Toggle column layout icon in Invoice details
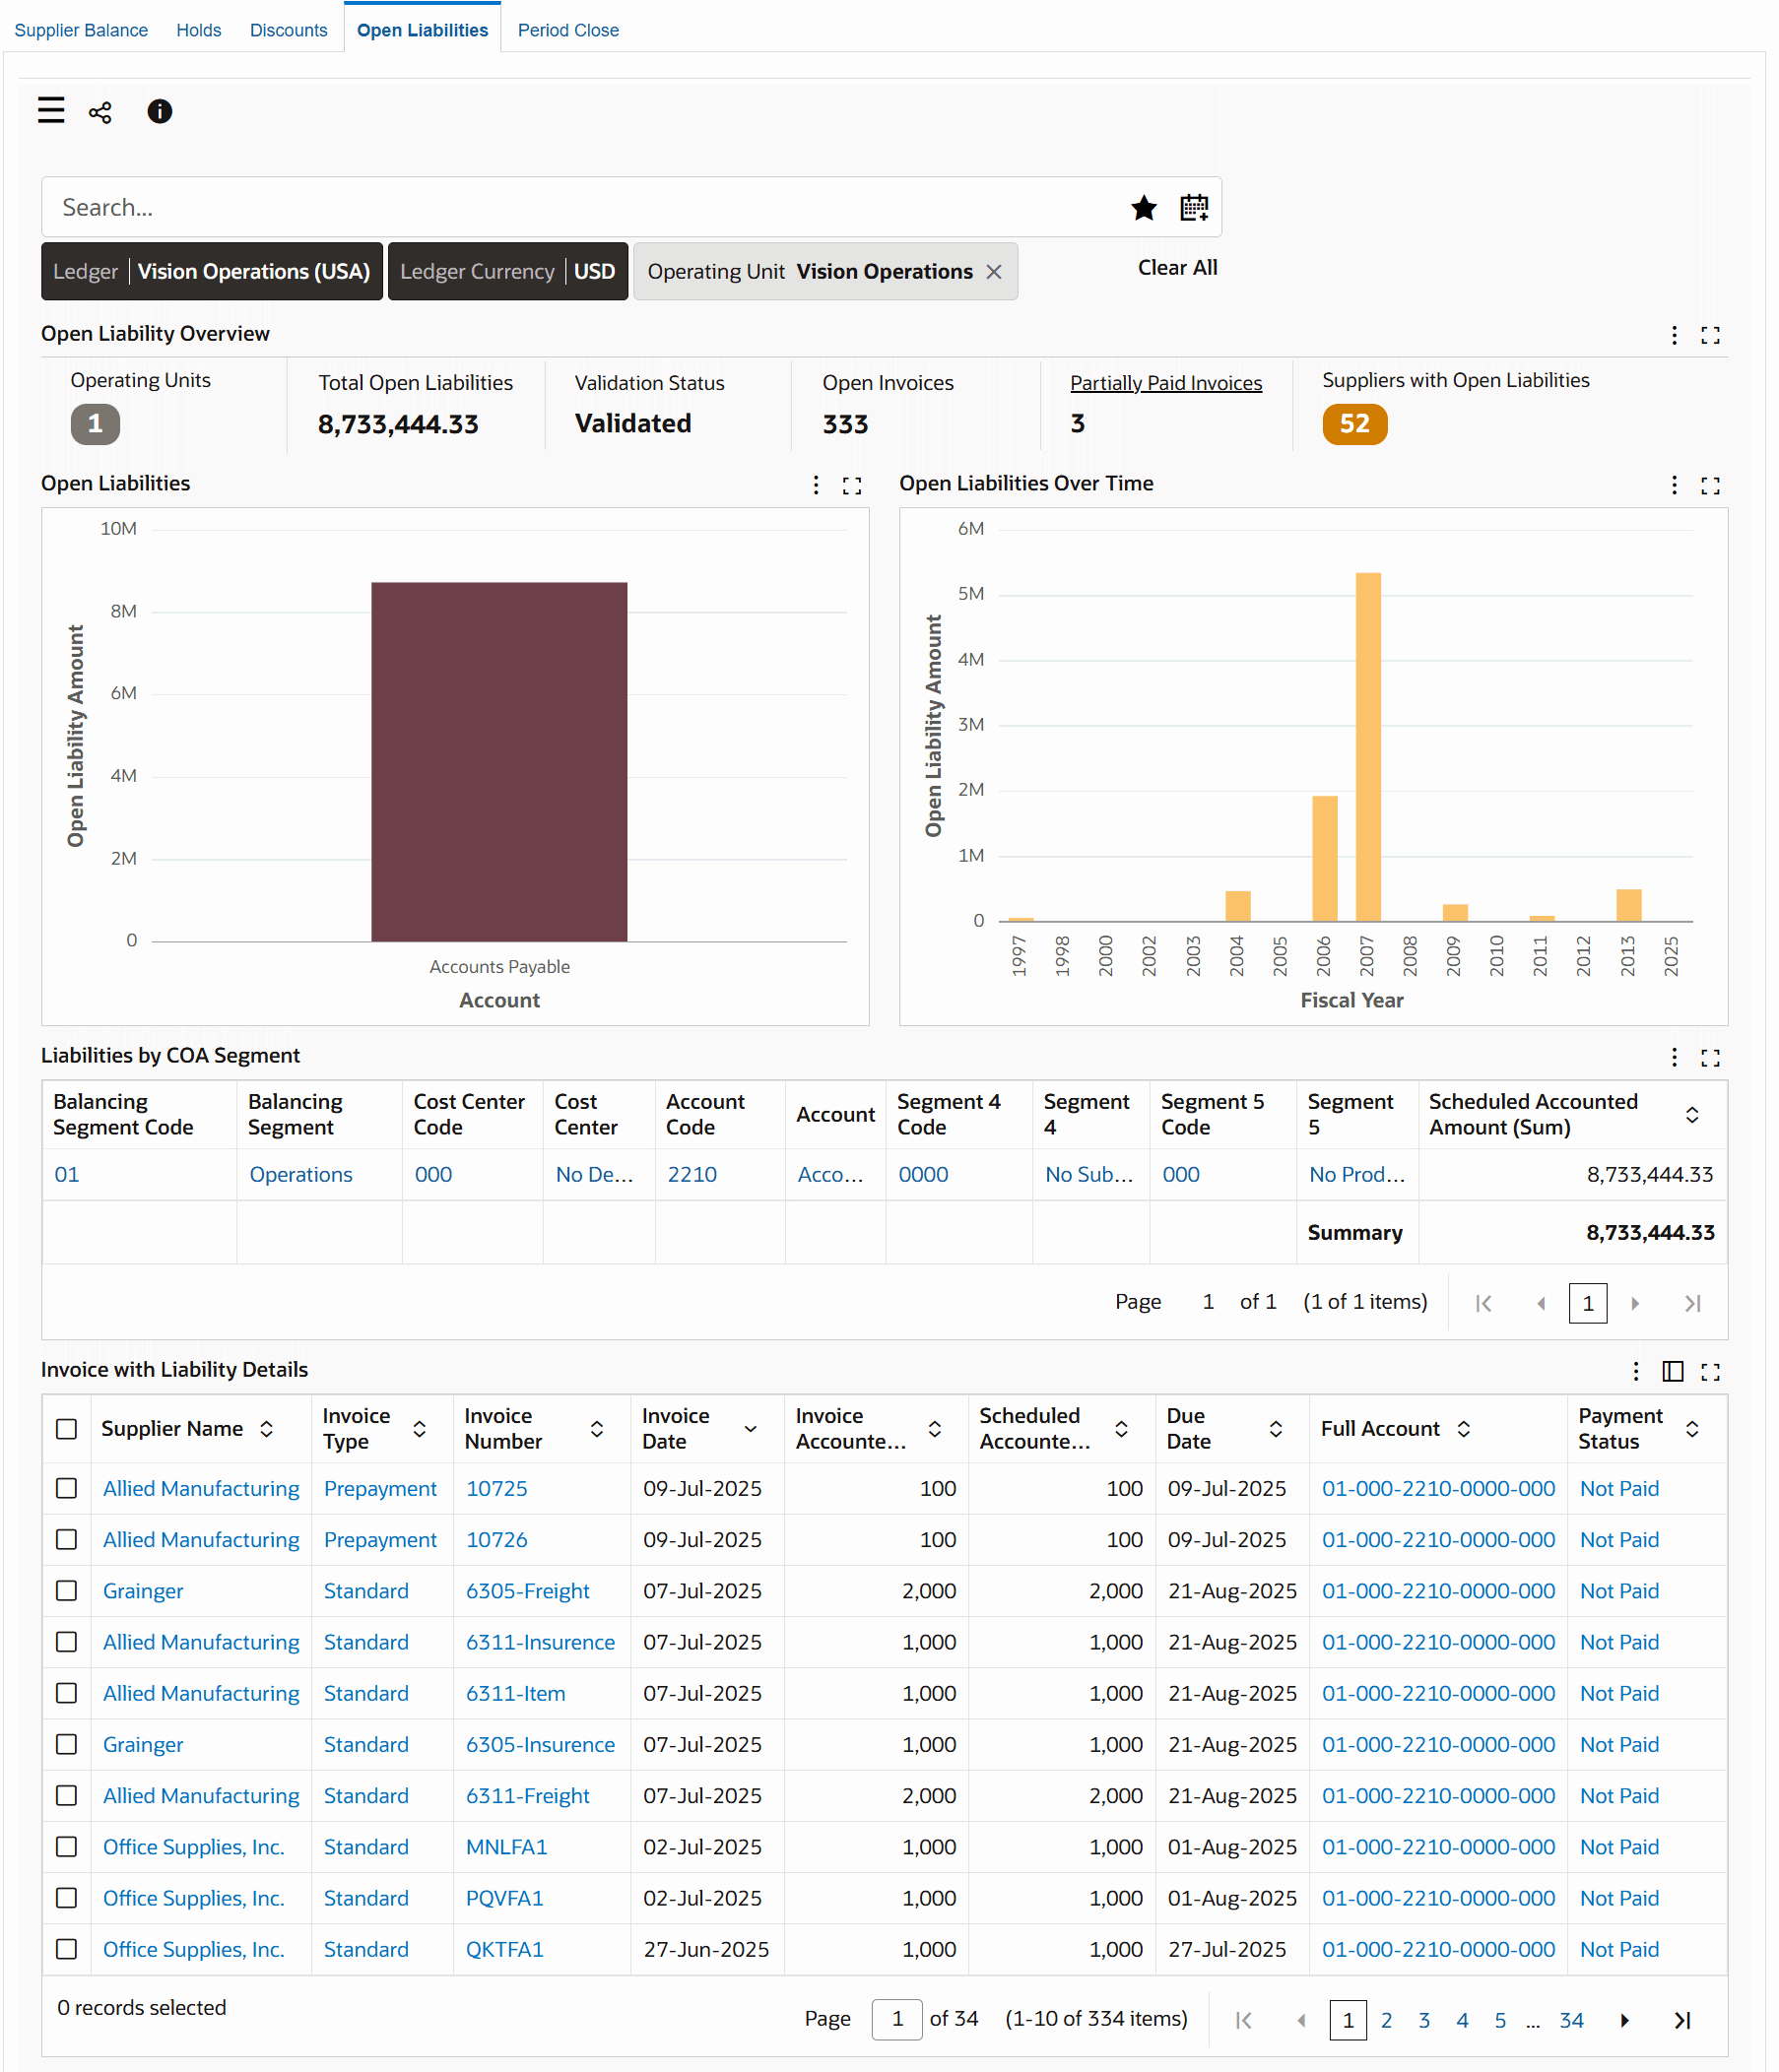Viewport: 1779px width, 2072px height. (1673, 1371)
